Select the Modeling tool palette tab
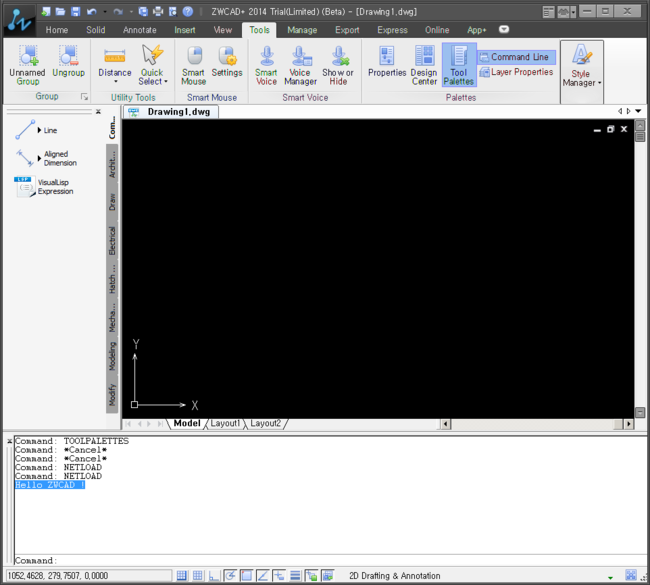650x585 pixels. [112, 356]
